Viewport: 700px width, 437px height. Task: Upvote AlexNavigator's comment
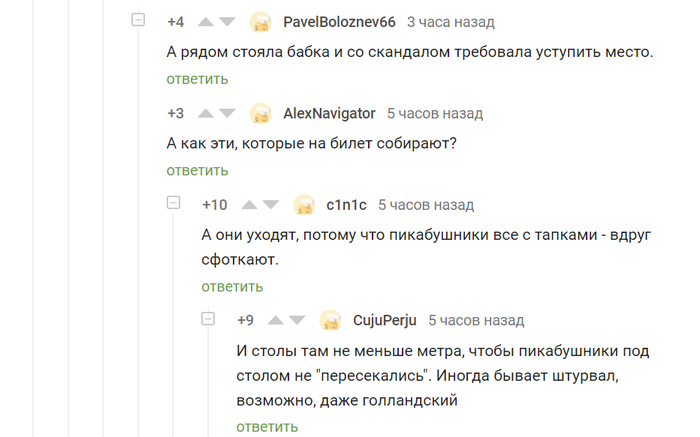click(x=206, y=113)
